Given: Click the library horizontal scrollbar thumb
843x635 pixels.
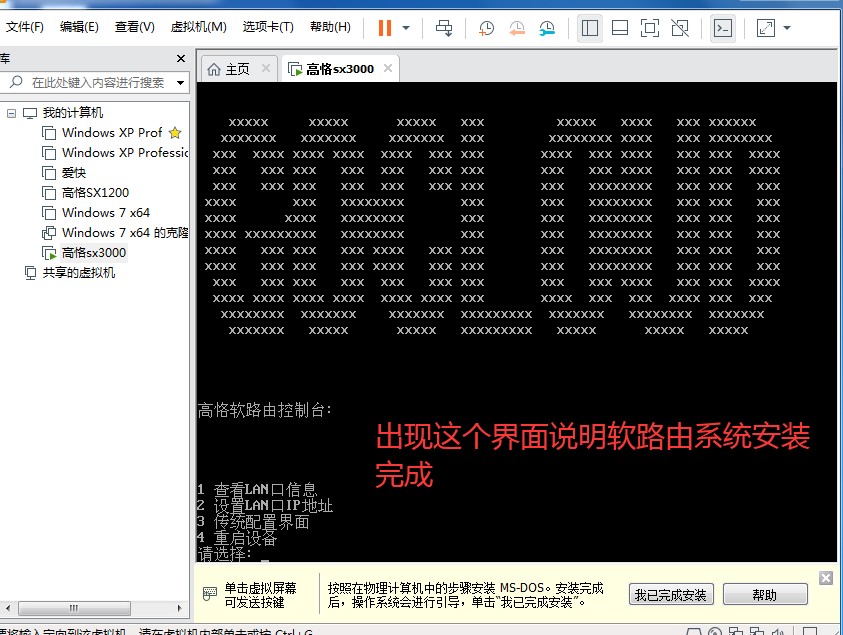Looking at the screenshot, I should 74,608.
